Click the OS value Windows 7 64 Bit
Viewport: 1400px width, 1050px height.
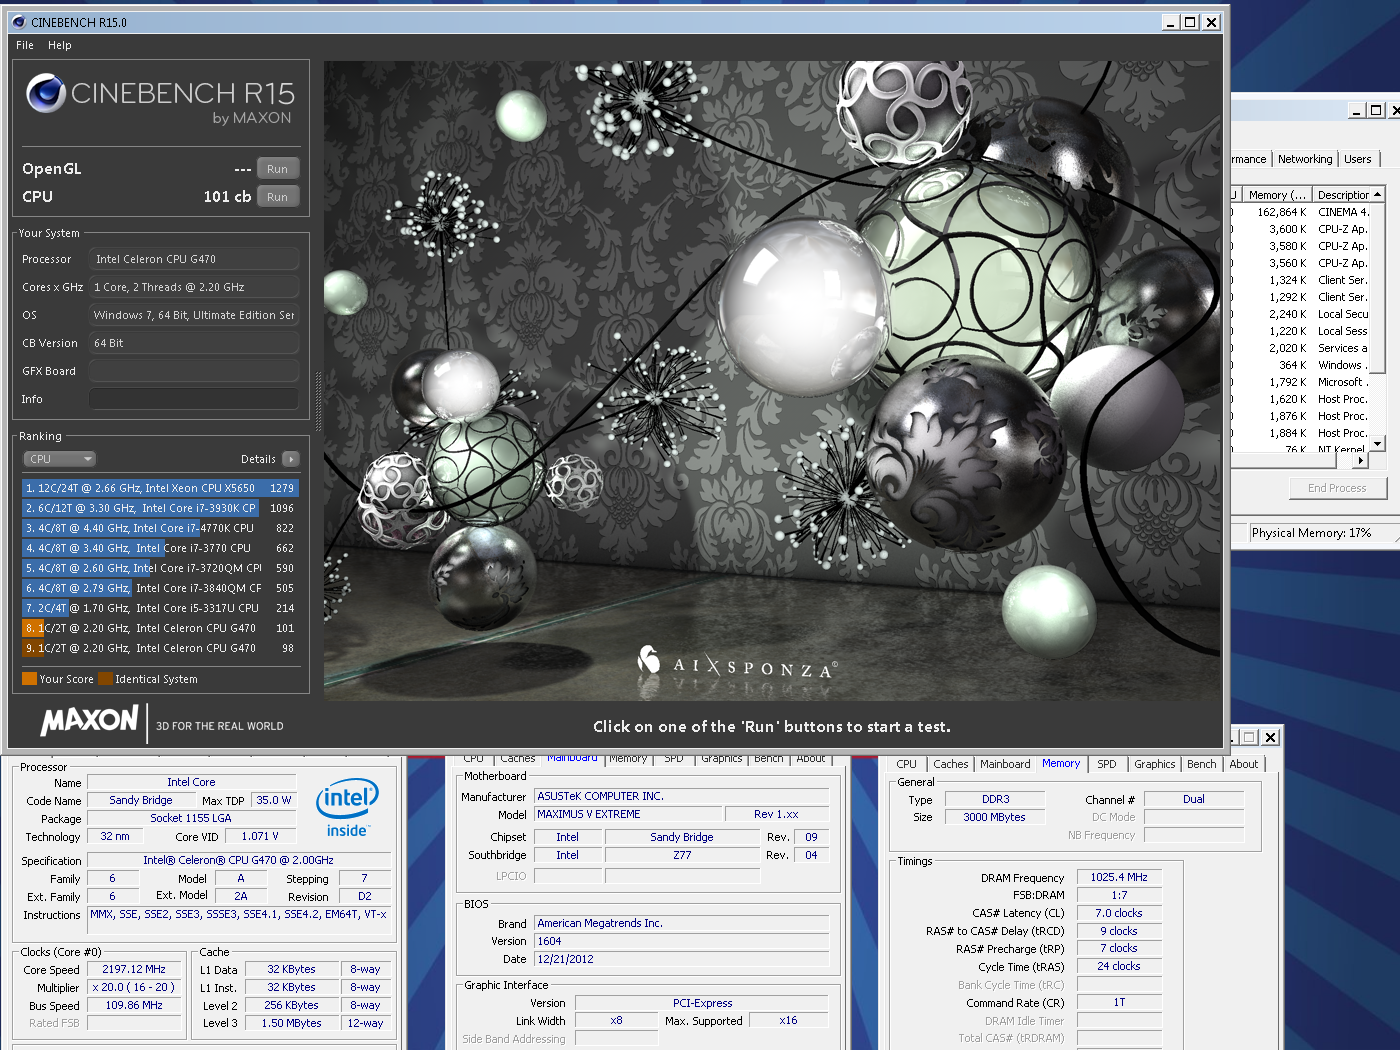click(x=194, y=315)
